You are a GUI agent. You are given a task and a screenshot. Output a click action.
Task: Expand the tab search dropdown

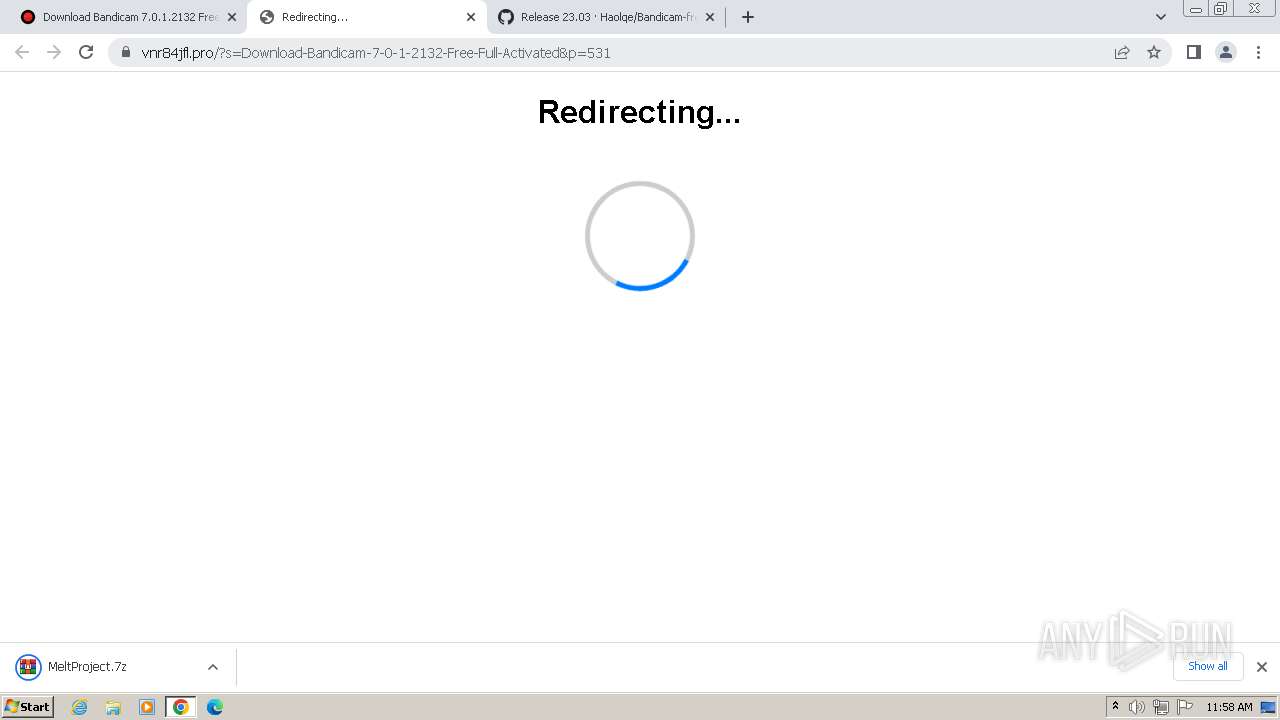coord(1161,17)
